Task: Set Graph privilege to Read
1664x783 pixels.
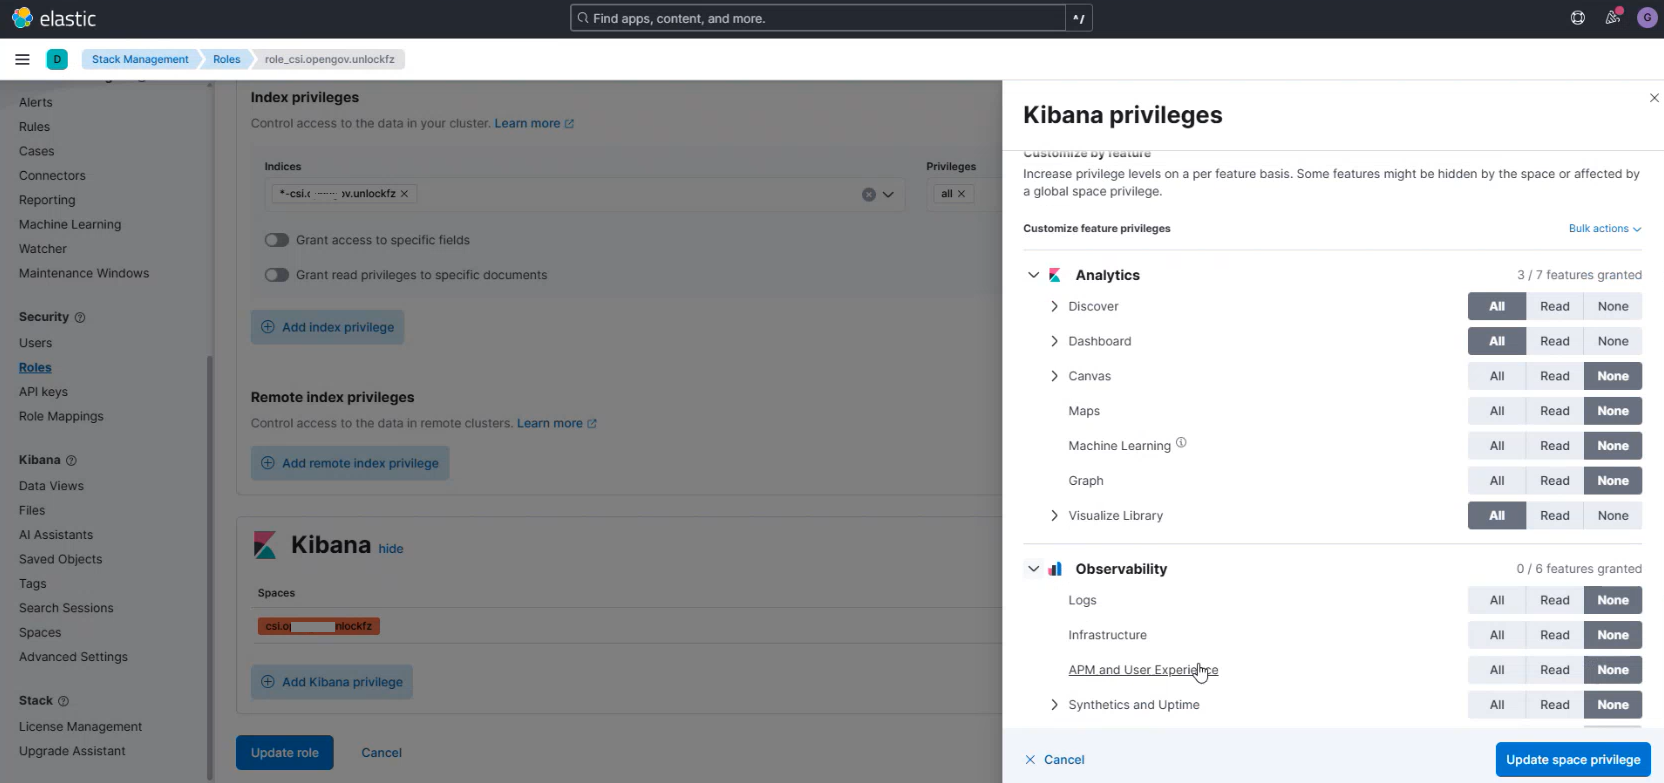Action: click(1554, 481)
